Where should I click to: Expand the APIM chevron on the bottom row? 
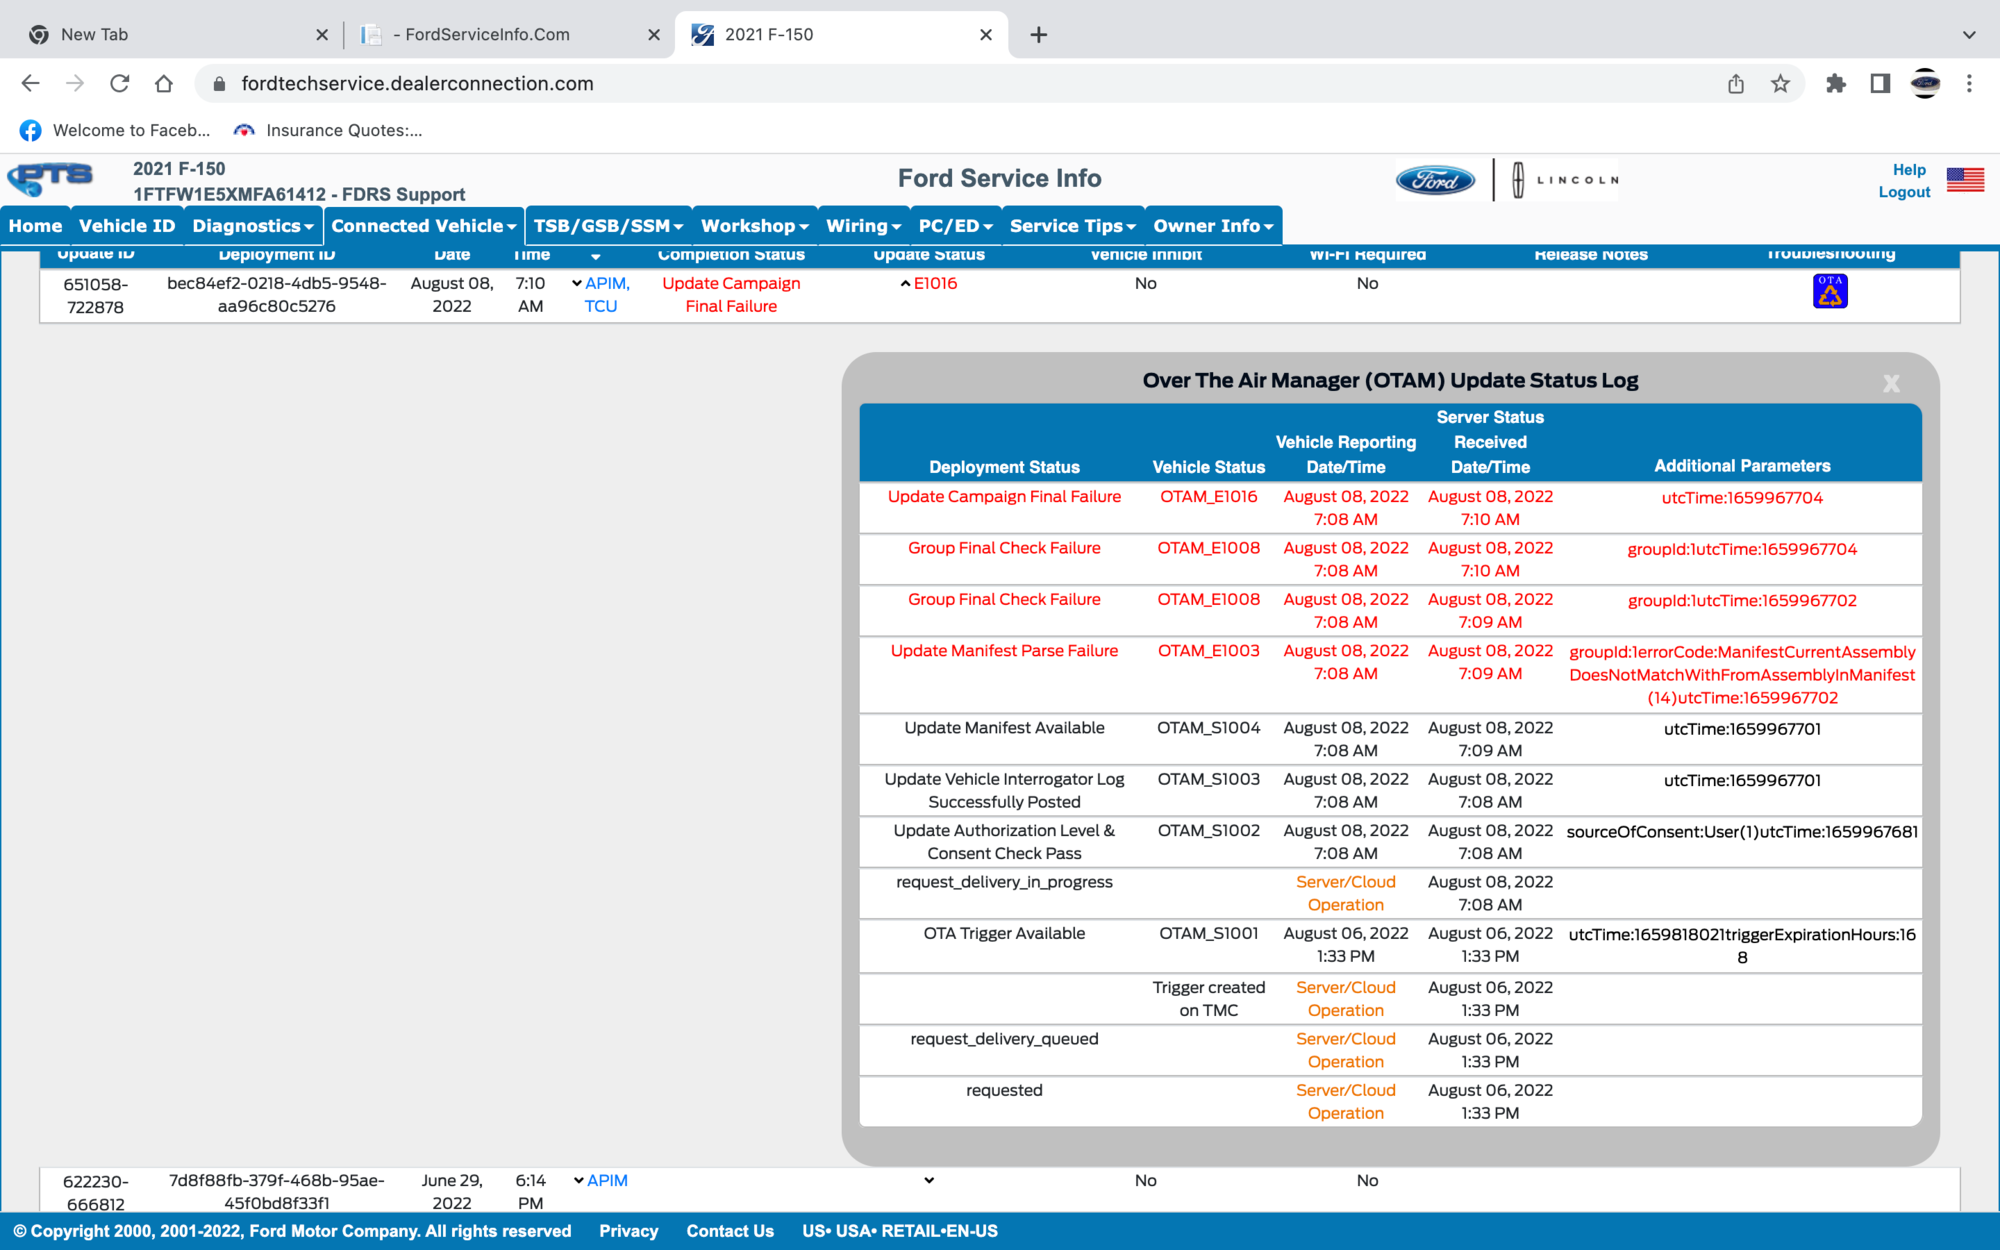point(576,1180)
